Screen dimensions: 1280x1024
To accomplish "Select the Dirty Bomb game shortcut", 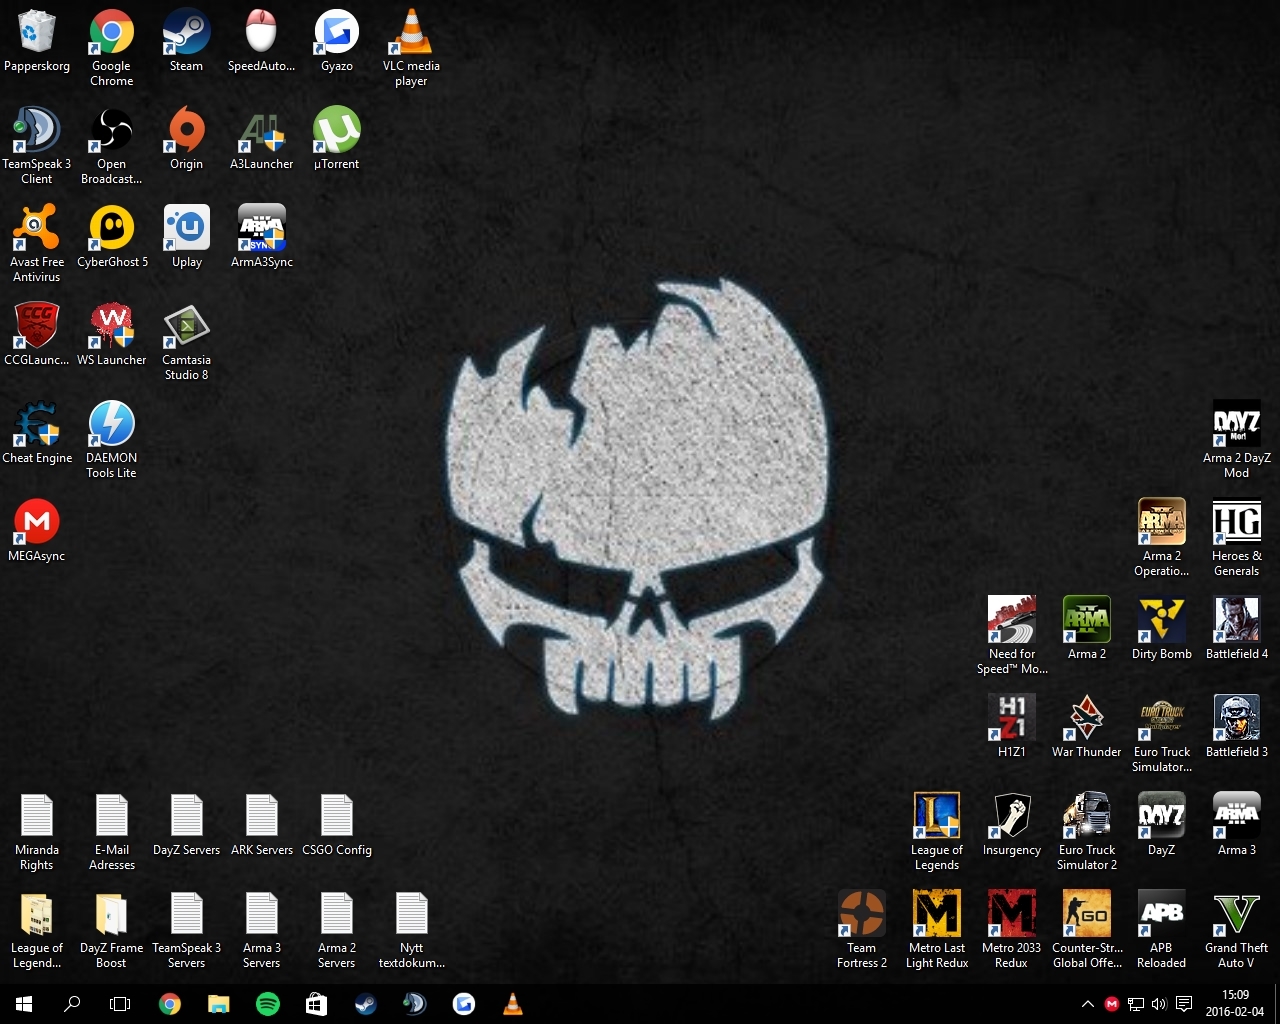I will (1162, 629).
